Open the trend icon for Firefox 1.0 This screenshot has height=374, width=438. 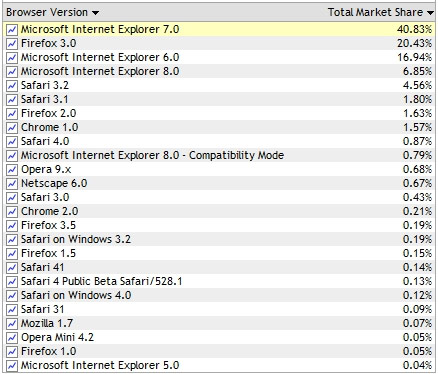[12, 352]
